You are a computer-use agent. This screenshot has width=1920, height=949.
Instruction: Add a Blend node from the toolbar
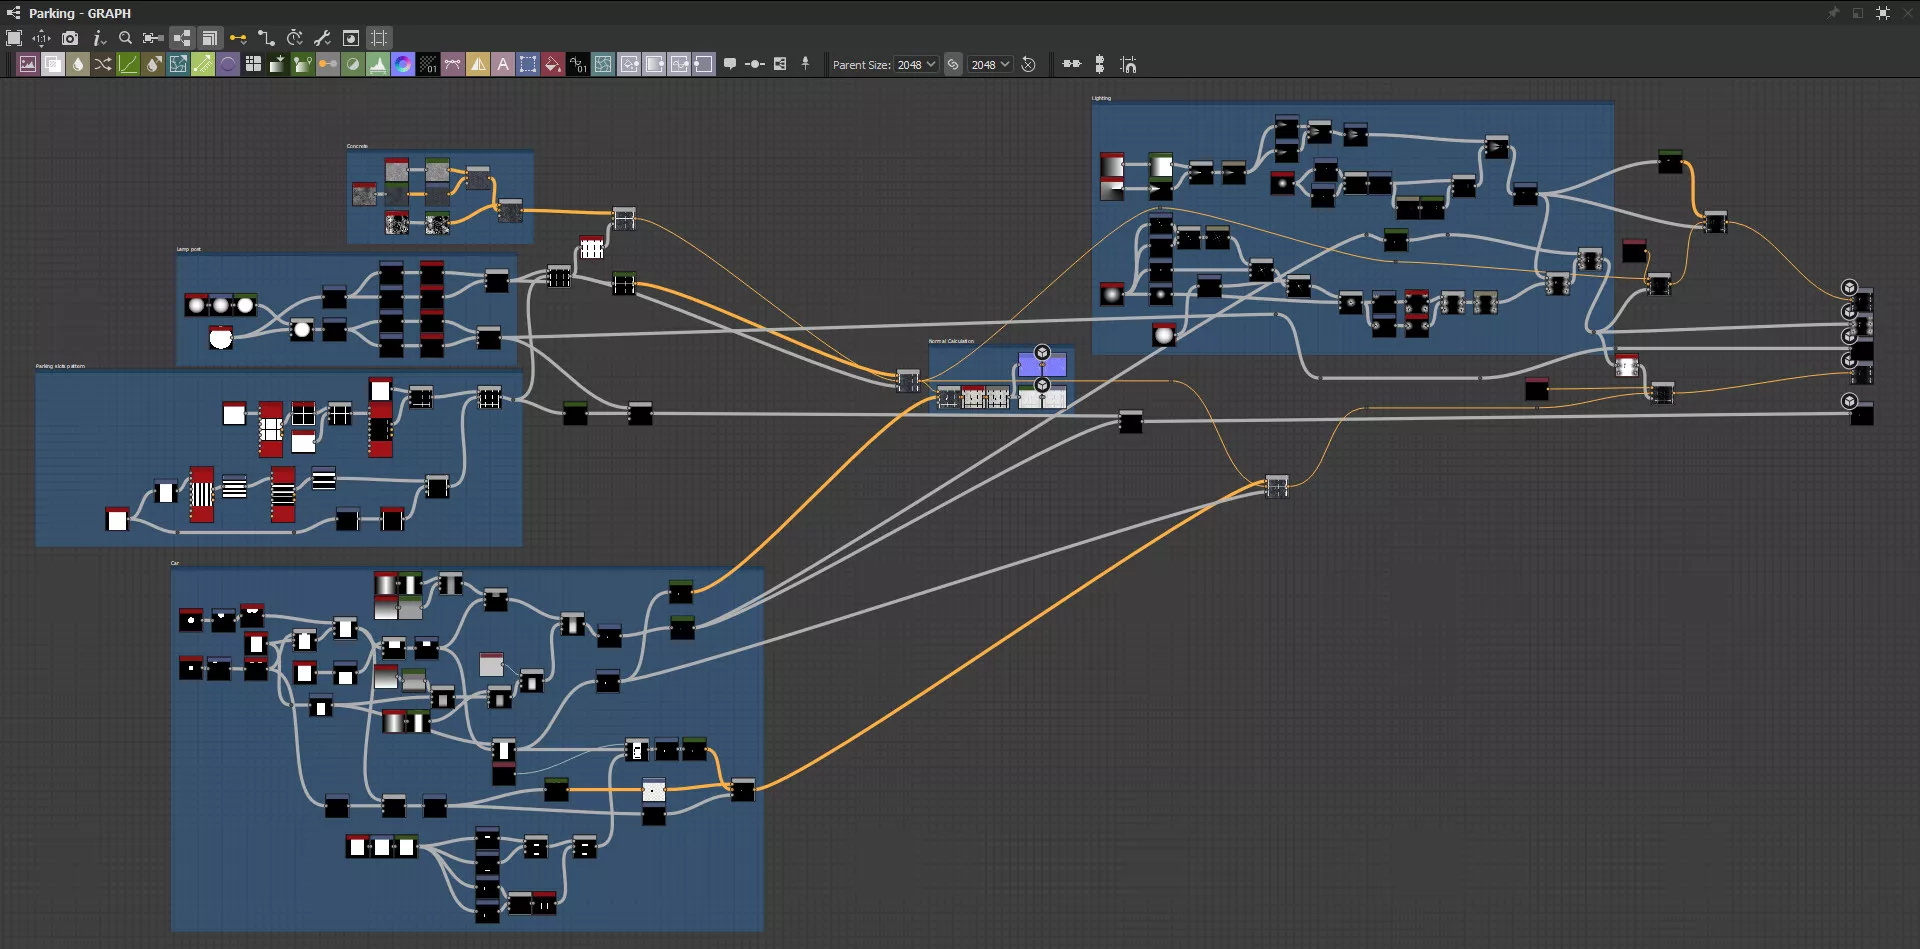point(53,65)
